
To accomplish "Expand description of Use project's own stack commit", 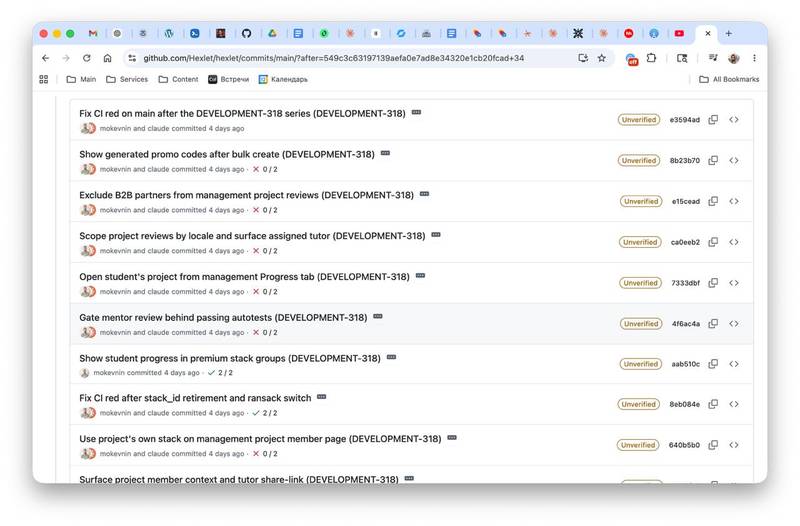I will (x=452, y=438).
